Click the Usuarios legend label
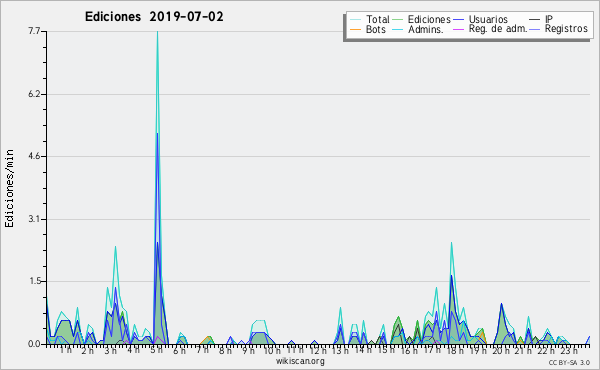 (488, 19)
